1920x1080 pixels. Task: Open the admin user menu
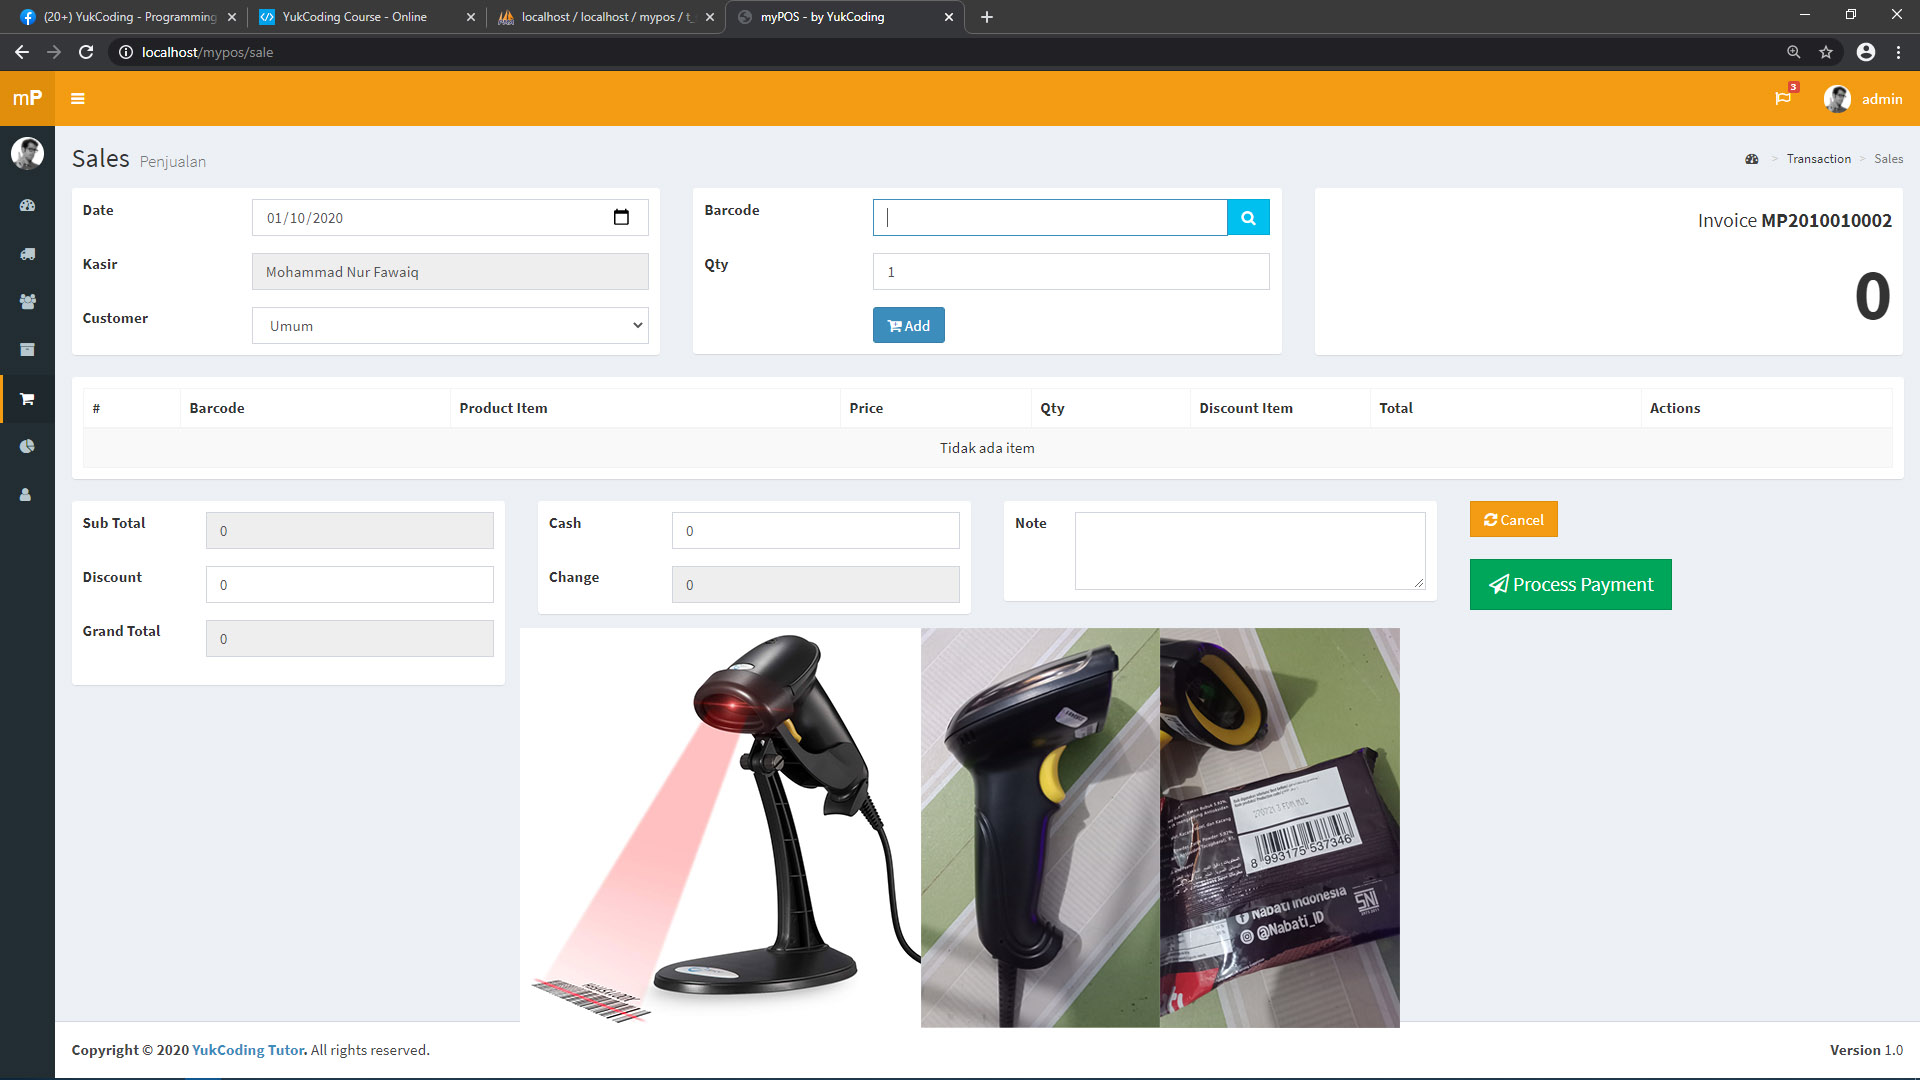point(1863,99)
